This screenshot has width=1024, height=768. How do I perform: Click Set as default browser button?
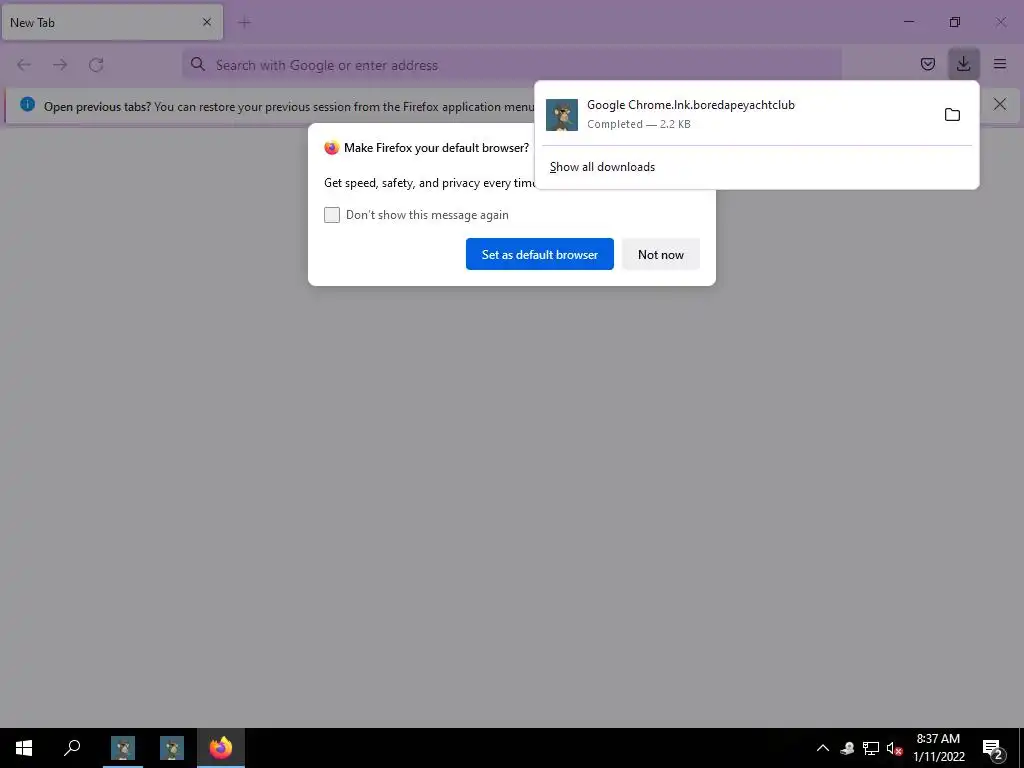[539, 254]
